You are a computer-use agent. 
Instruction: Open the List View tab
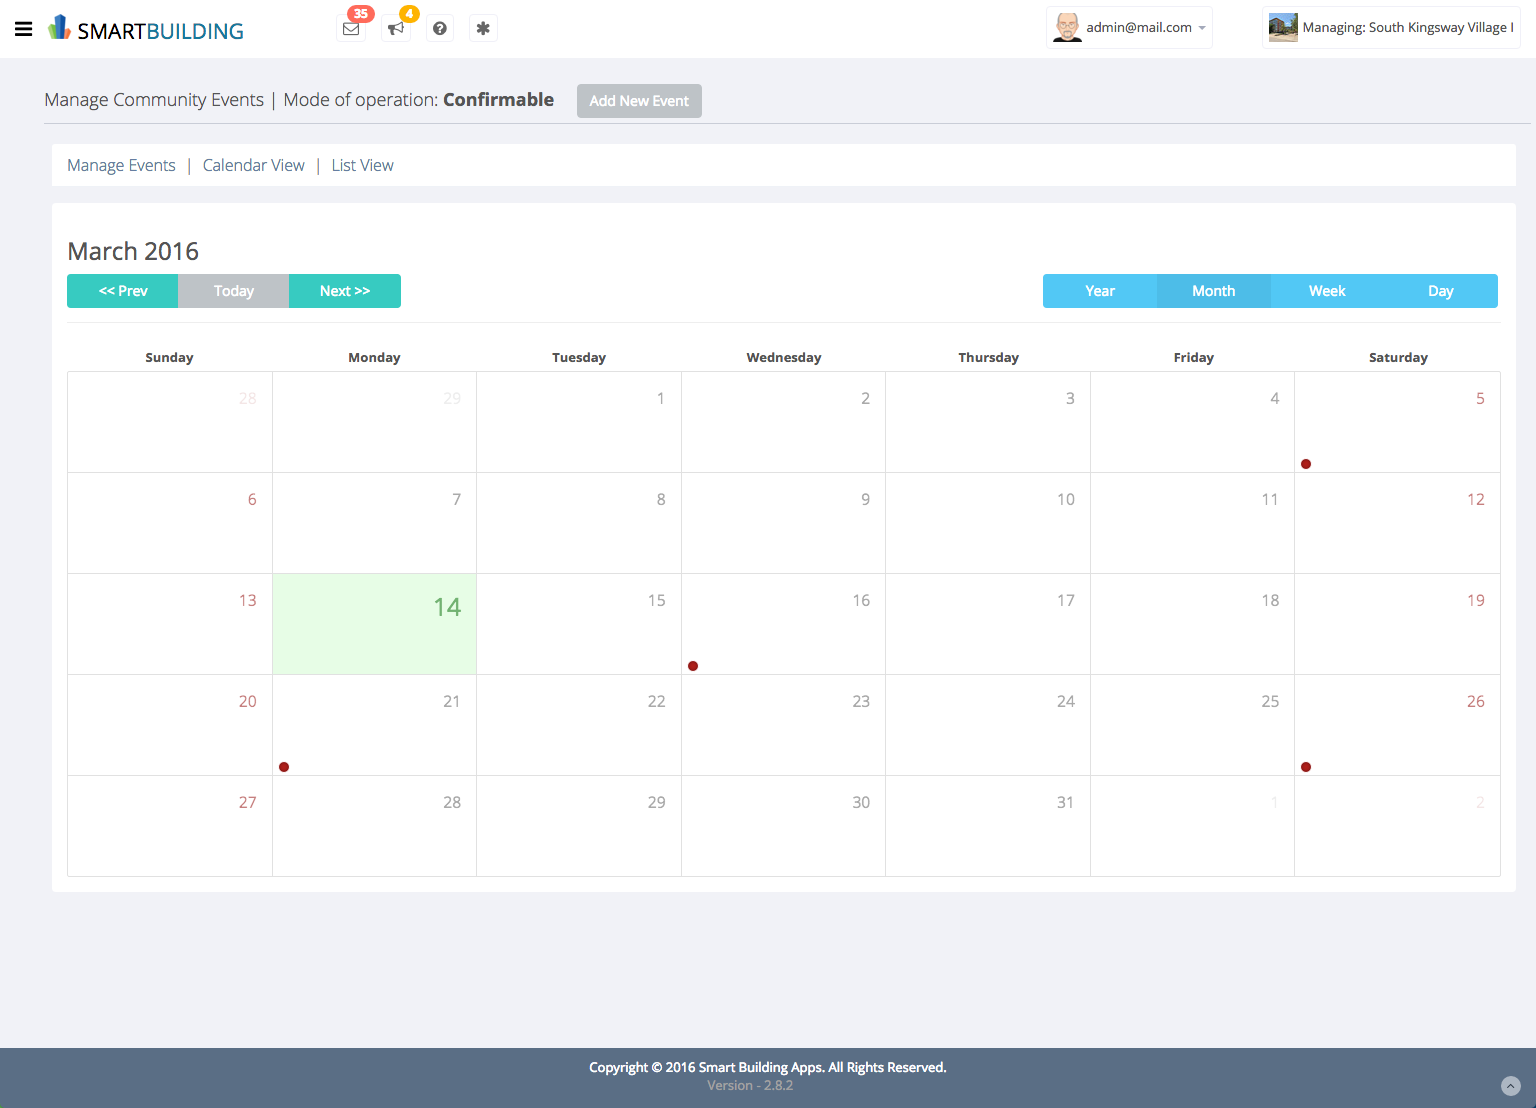[x=362, y=165]
